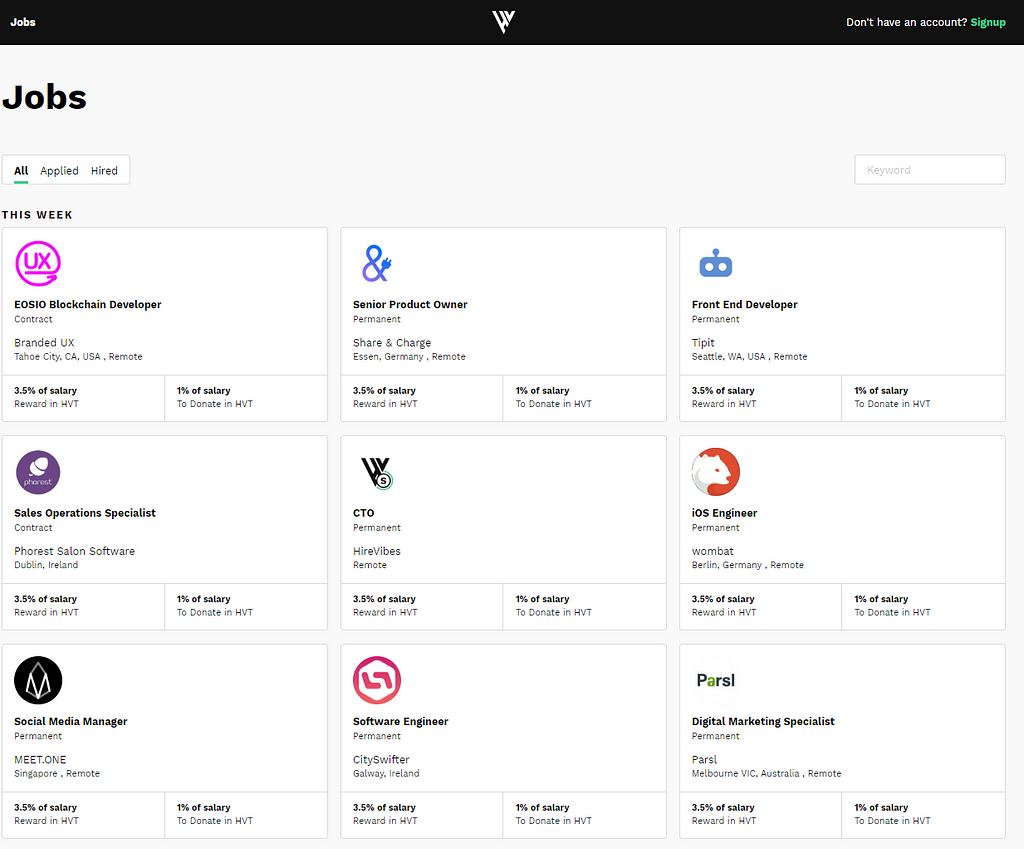Viewport: 1024px width, 849px height.
Task: Focus the Keyword search field
Action: click(930, 170)
